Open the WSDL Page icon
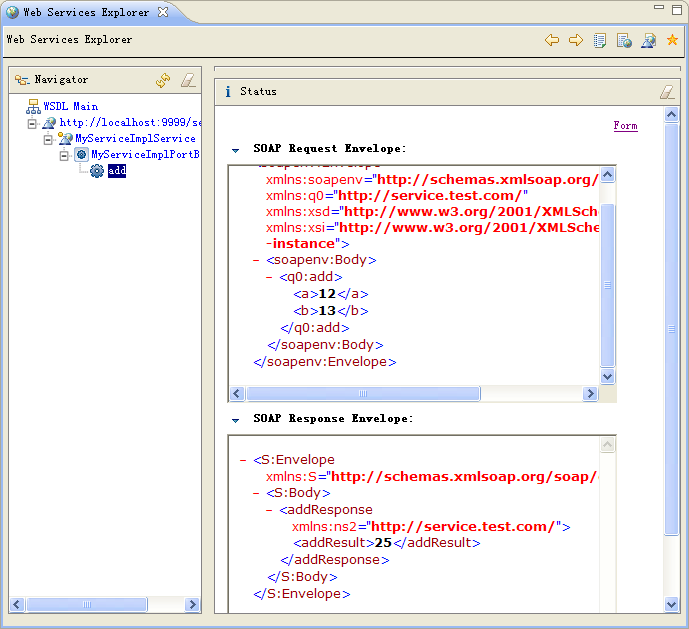The width and height of the screenshot is (689, 629). pyautogui.click(x=649, y=40)
